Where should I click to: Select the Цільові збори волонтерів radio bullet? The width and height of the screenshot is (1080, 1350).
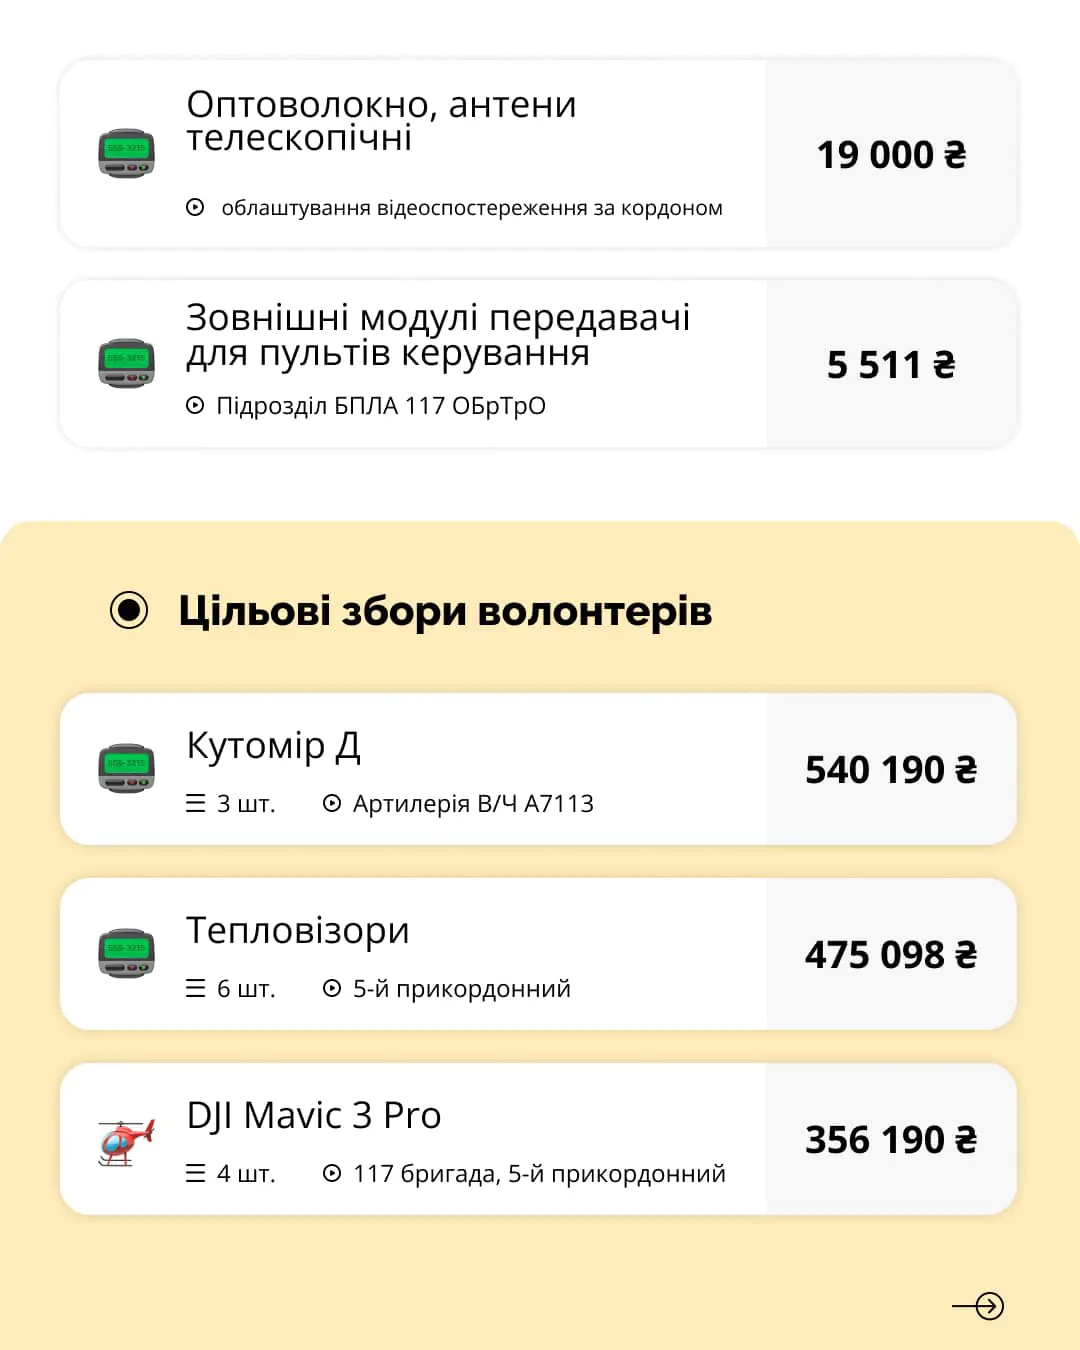(x=129, y=610)
